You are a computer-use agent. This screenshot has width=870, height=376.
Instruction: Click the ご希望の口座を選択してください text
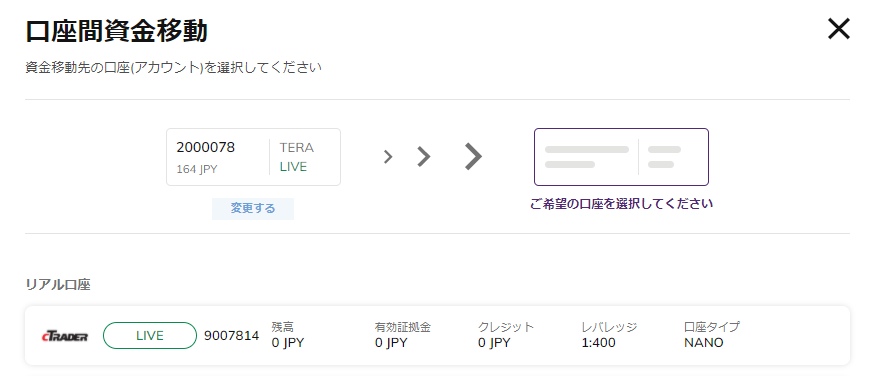[x=621, y=204]
